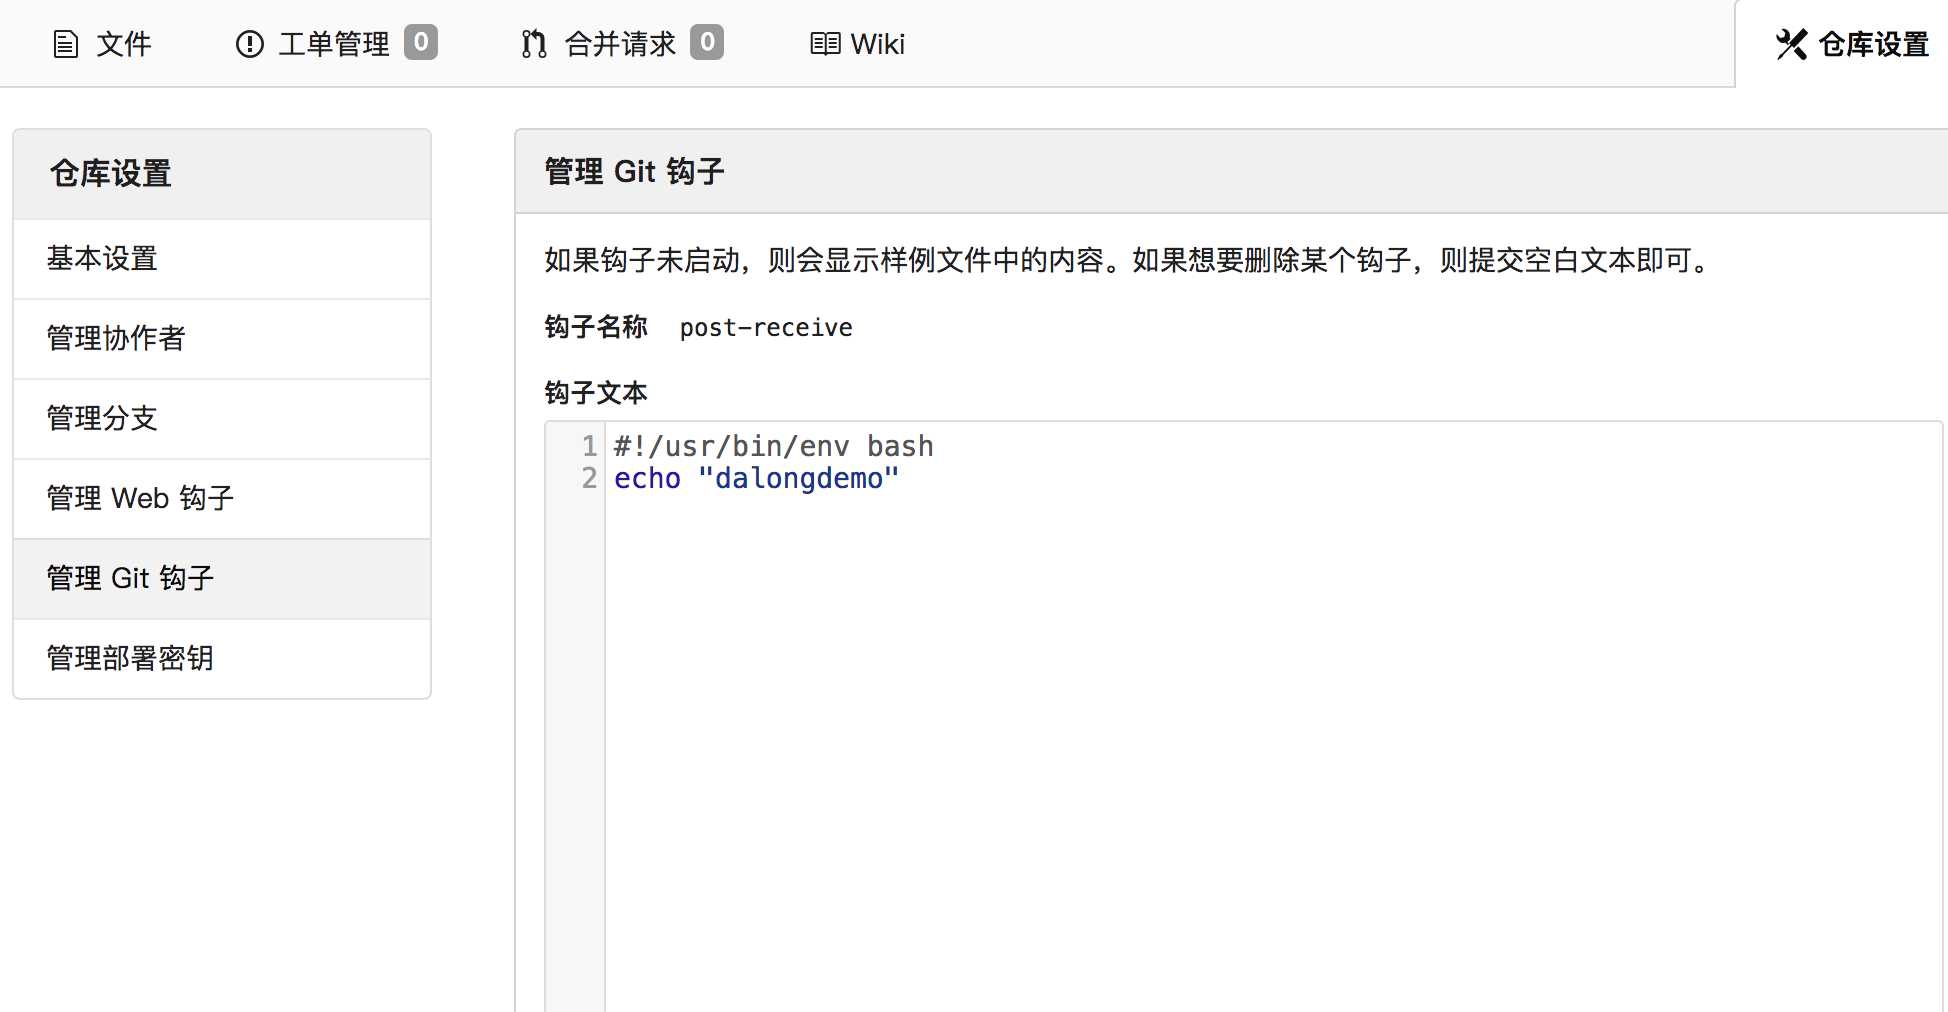Click the 文件 file document icon
The height and width of the screenshot is (1012, 1948).
coord(66,45)
